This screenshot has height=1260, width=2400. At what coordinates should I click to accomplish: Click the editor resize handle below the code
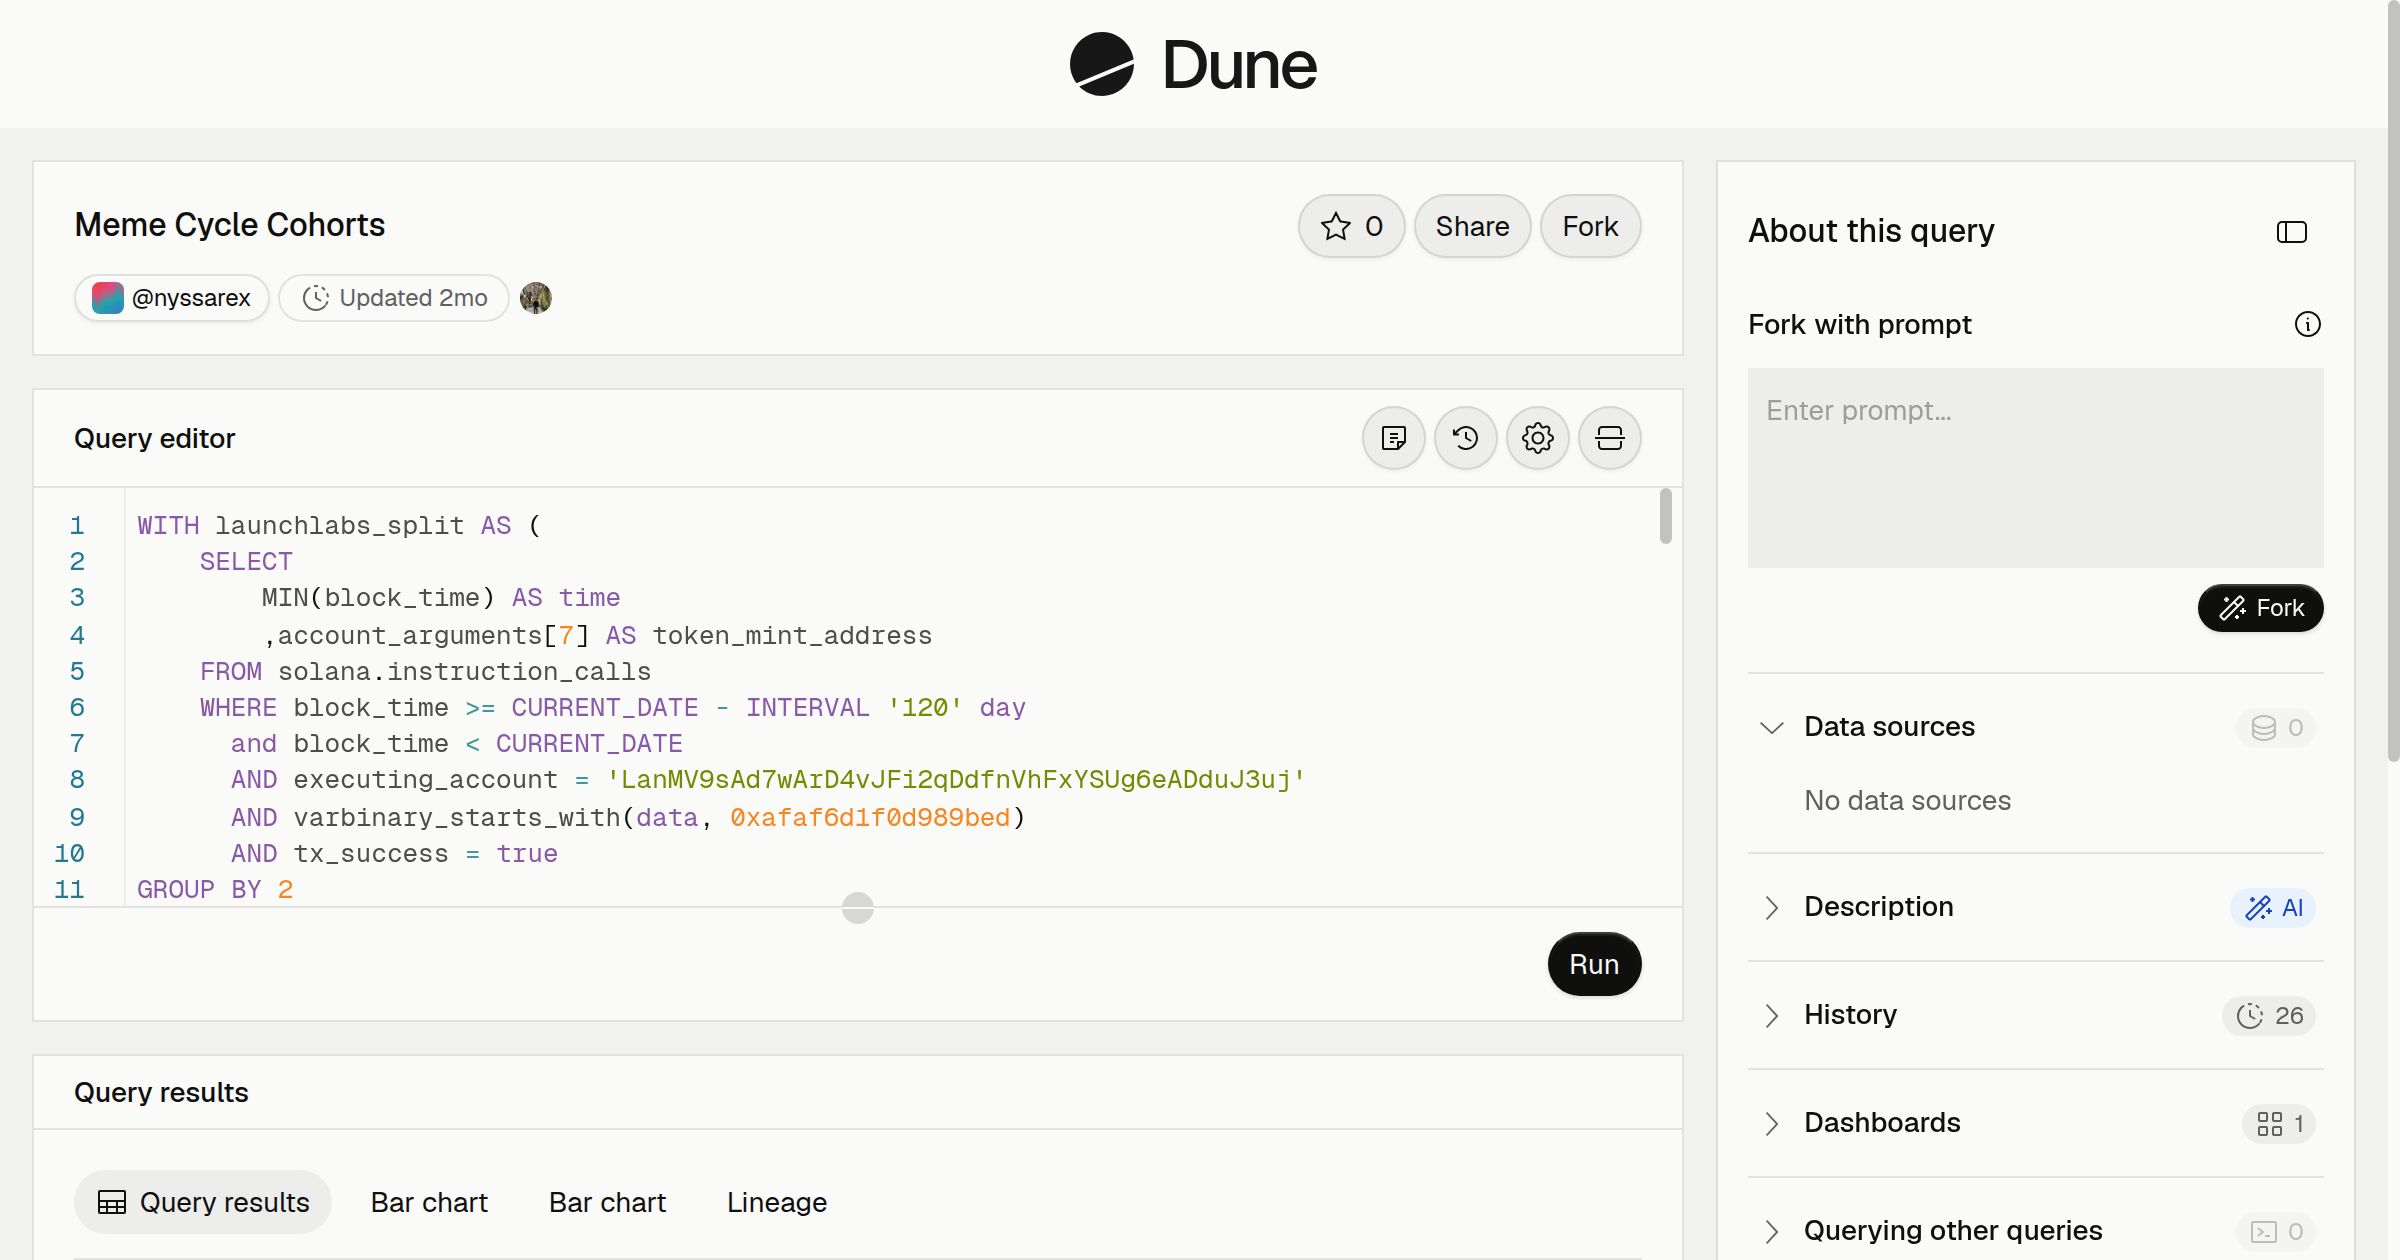(x=858, y=908)
